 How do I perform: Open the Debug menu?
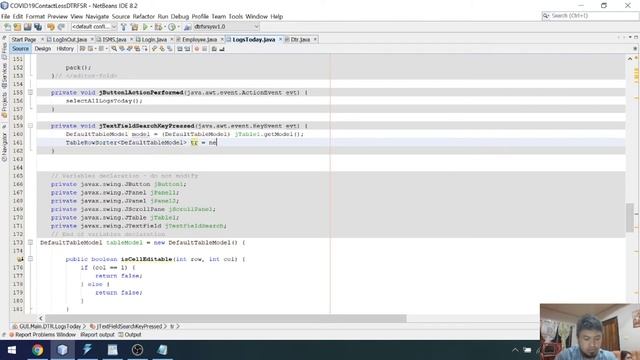(180, 16)
